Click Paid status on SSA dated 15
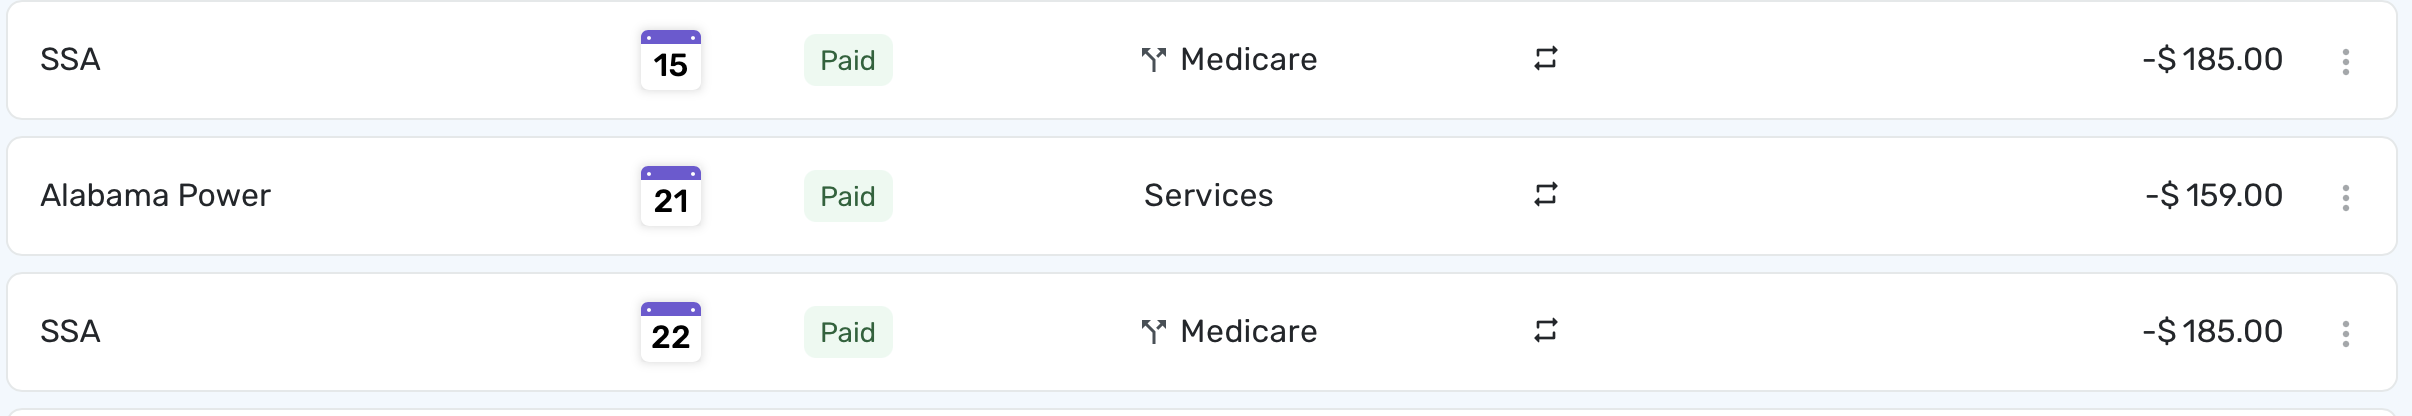Image resolution: width=2412 pixels, height=416 pixels. click(848, 61)
